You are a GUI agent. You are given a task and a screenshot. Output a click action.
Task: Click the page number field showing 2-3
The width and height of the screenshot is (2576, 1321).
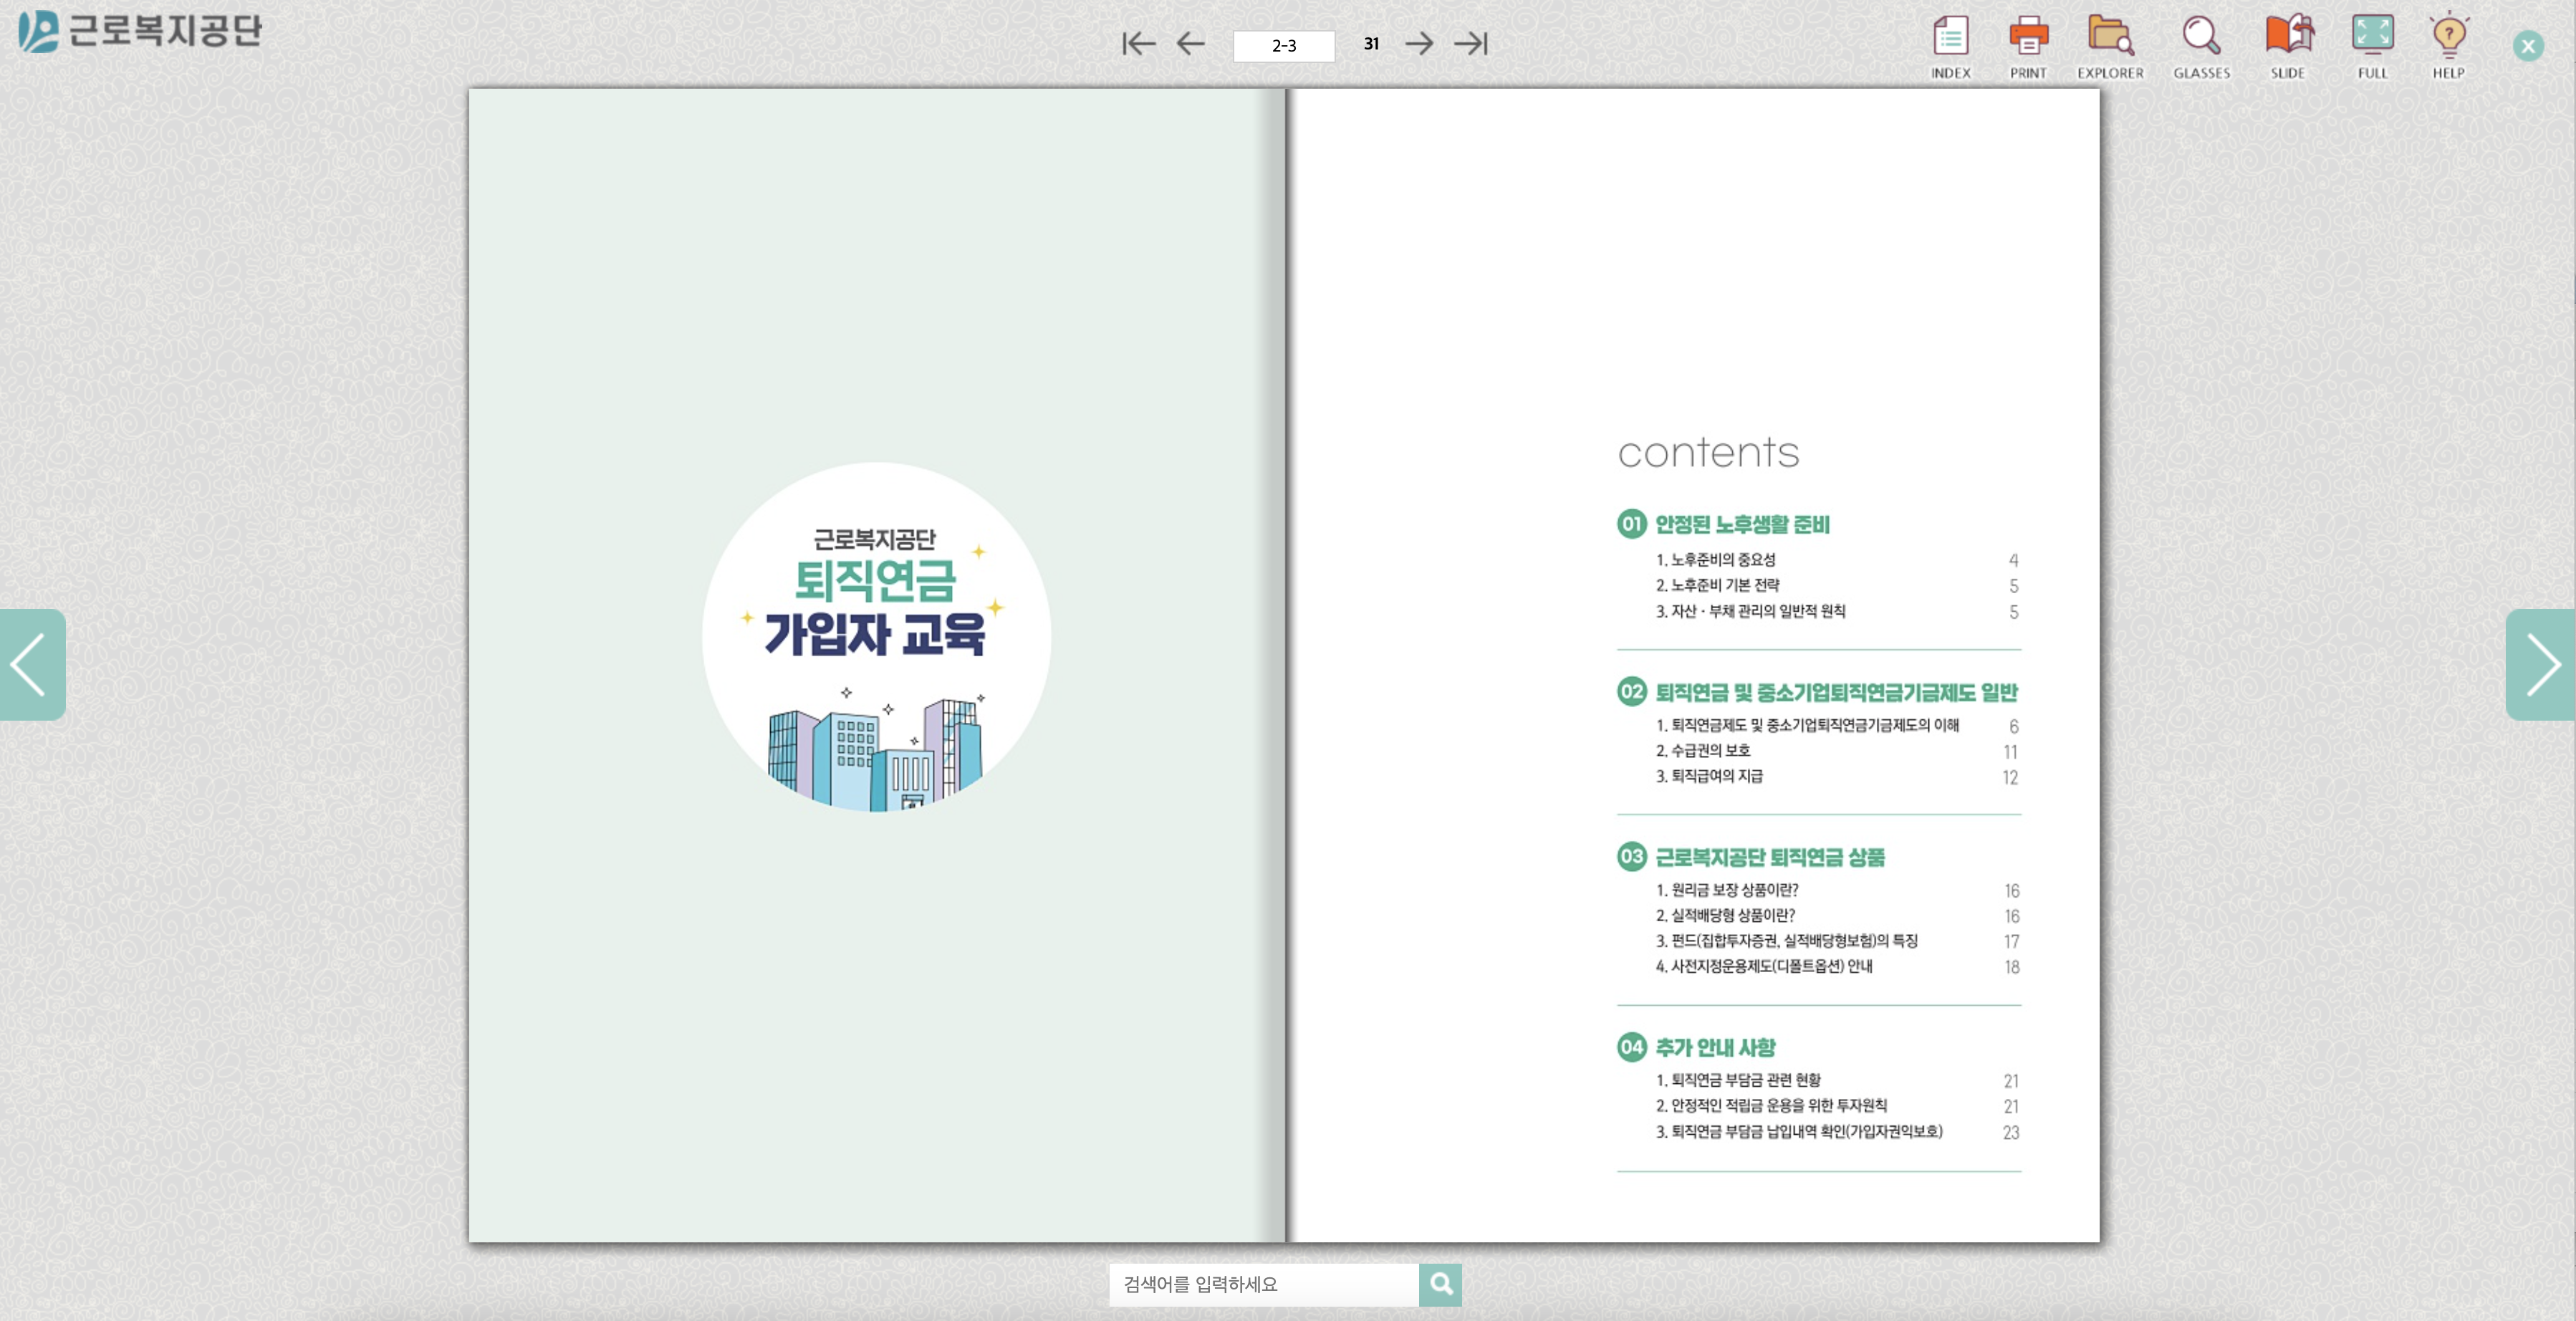pyautogui.click(x=1283, y=46)
